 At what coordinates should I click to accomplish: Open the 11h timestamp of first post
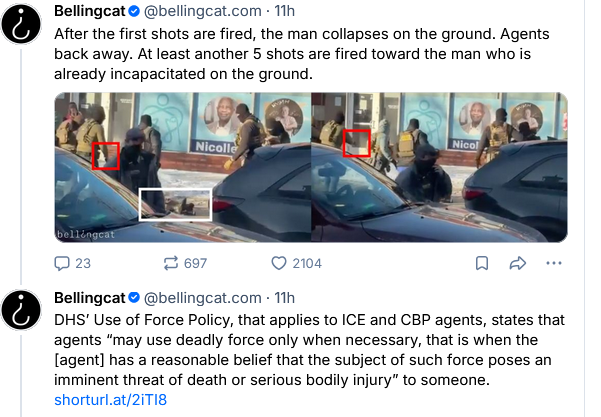(284, 11)
